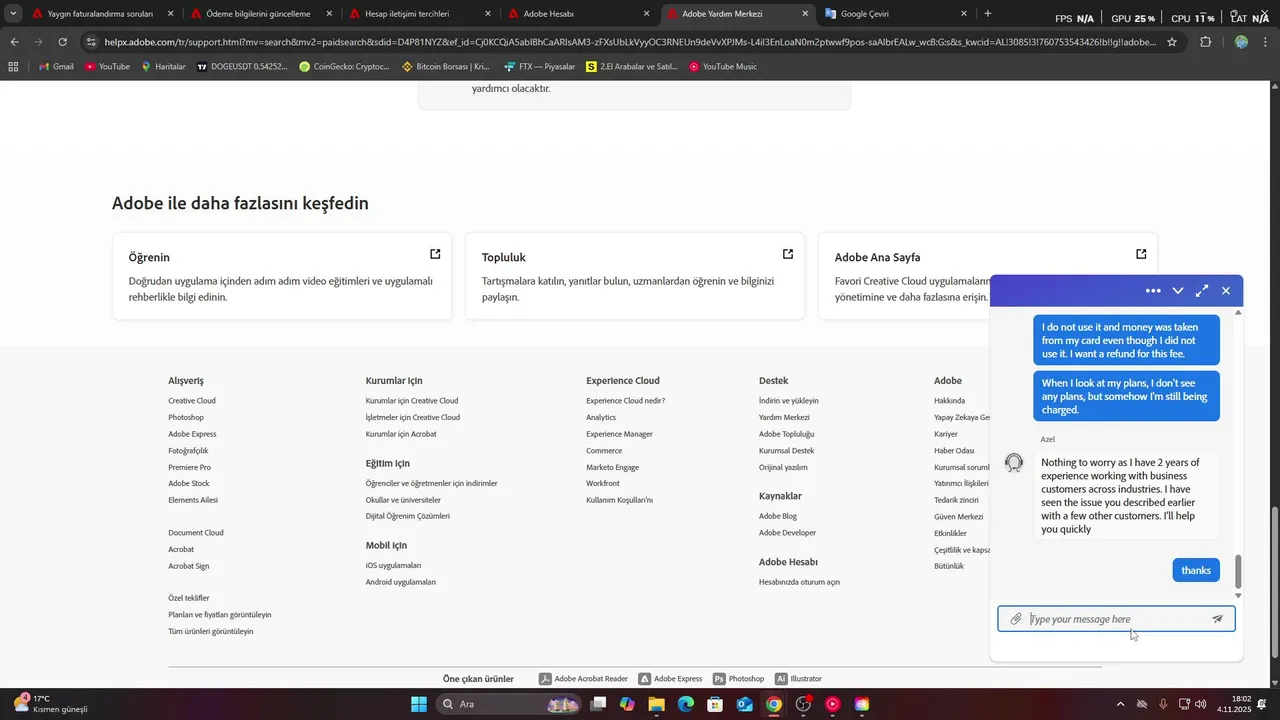Viewport: 1280px width, 720px height.
Task: Open the browser extensions puzzle icon
Action: [x=1205, y=42]
